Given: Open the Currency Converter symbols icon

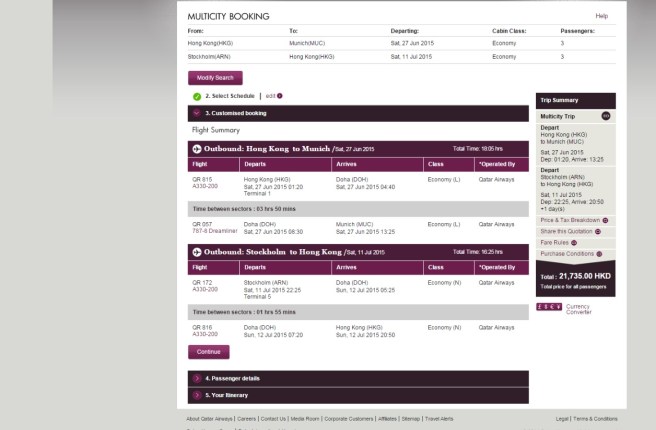Looking at the screenshot, I should (x=548, y=306).
